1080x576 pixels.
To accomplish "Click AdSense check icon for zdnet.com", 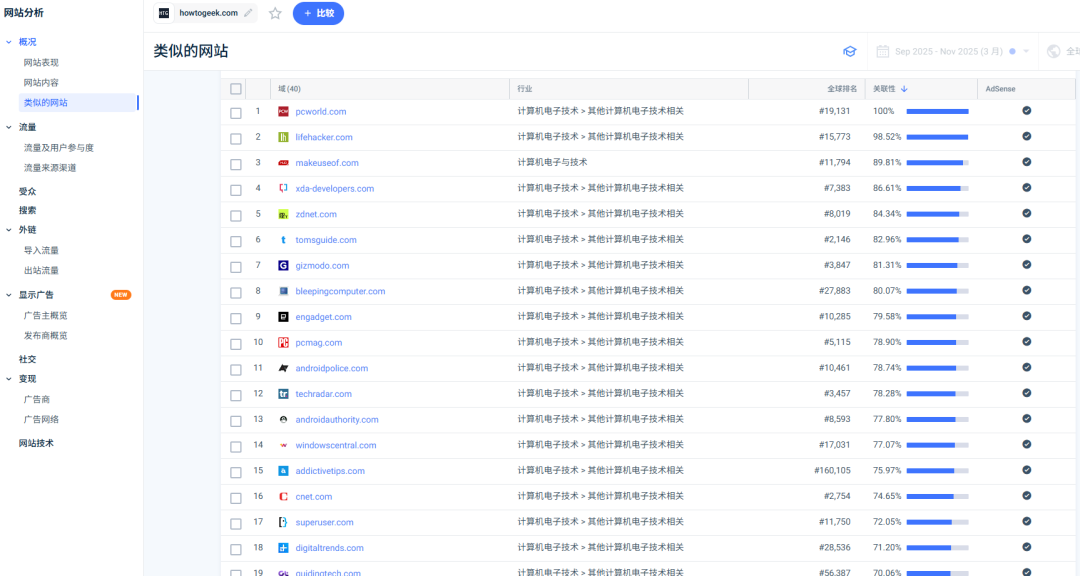I will click(1026, 214).
